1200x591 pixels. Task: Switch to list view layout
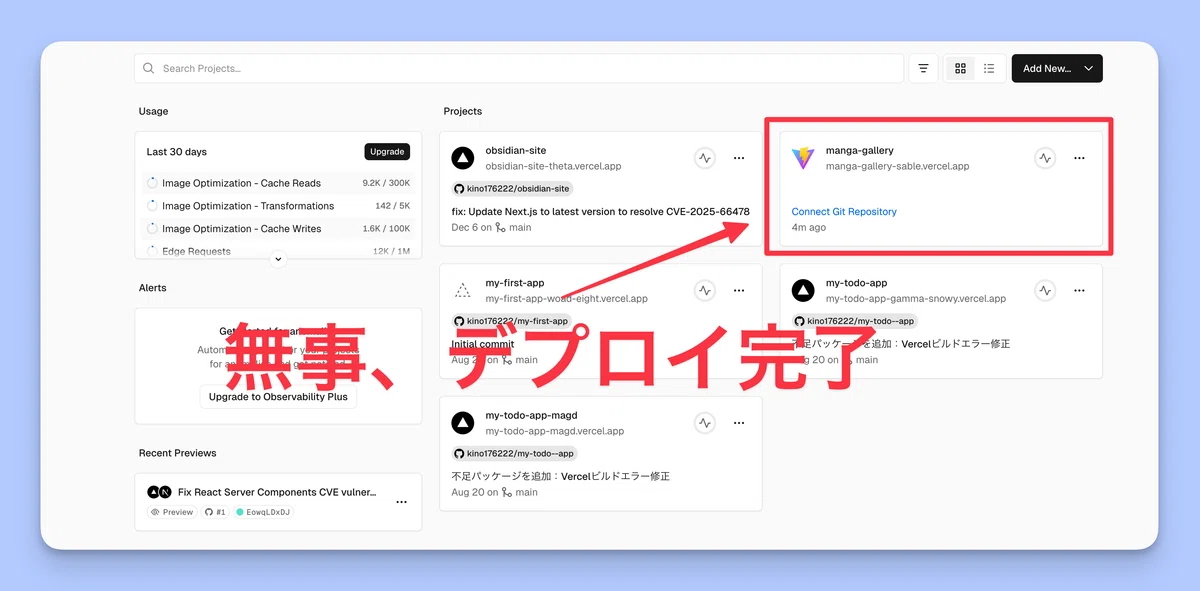point(989,68)
